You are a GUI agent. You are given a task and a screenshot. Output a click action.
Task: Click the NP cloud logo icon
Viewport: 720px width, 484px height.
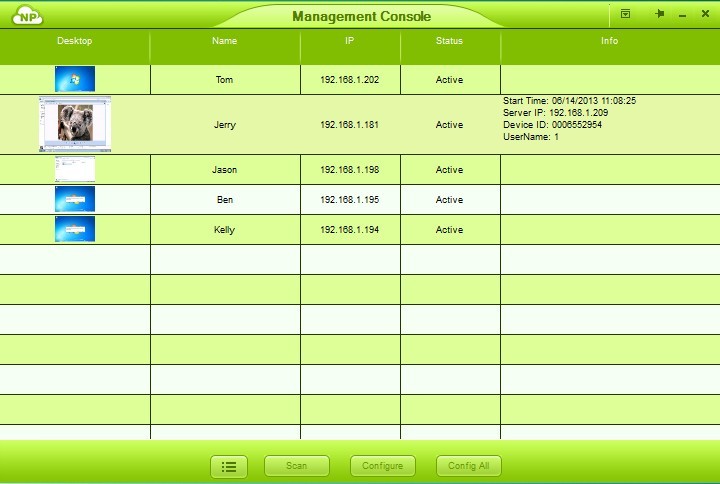(x=27, y=16)
